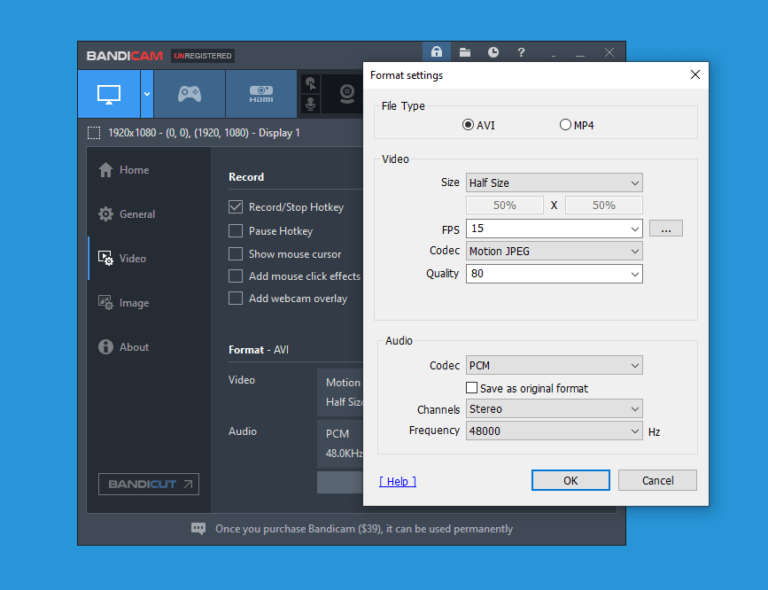Open the output folder icon in the title bar
768x590 pixels.
[x=465, y=52]
